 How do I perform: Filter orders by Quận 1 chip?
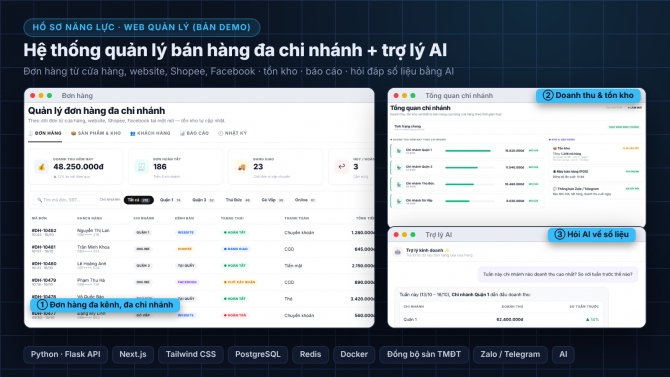pyautogui.click(x=170, y=200)
